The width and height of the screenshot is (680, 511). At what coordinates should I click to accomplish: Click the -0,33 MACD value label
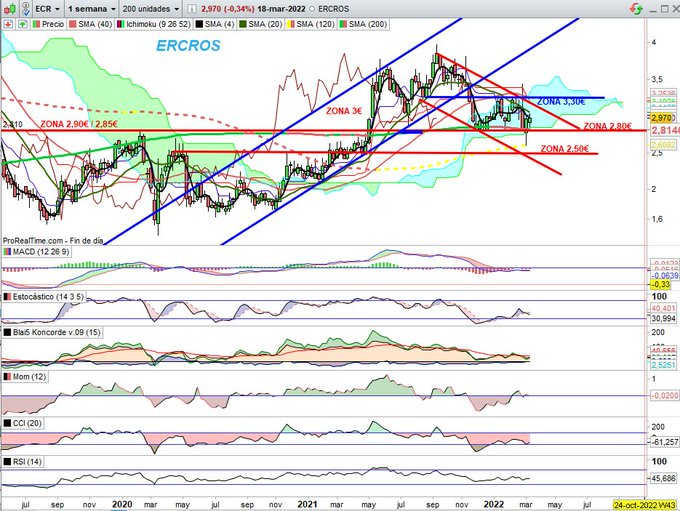pyautogui.click(x=660, y=285)
